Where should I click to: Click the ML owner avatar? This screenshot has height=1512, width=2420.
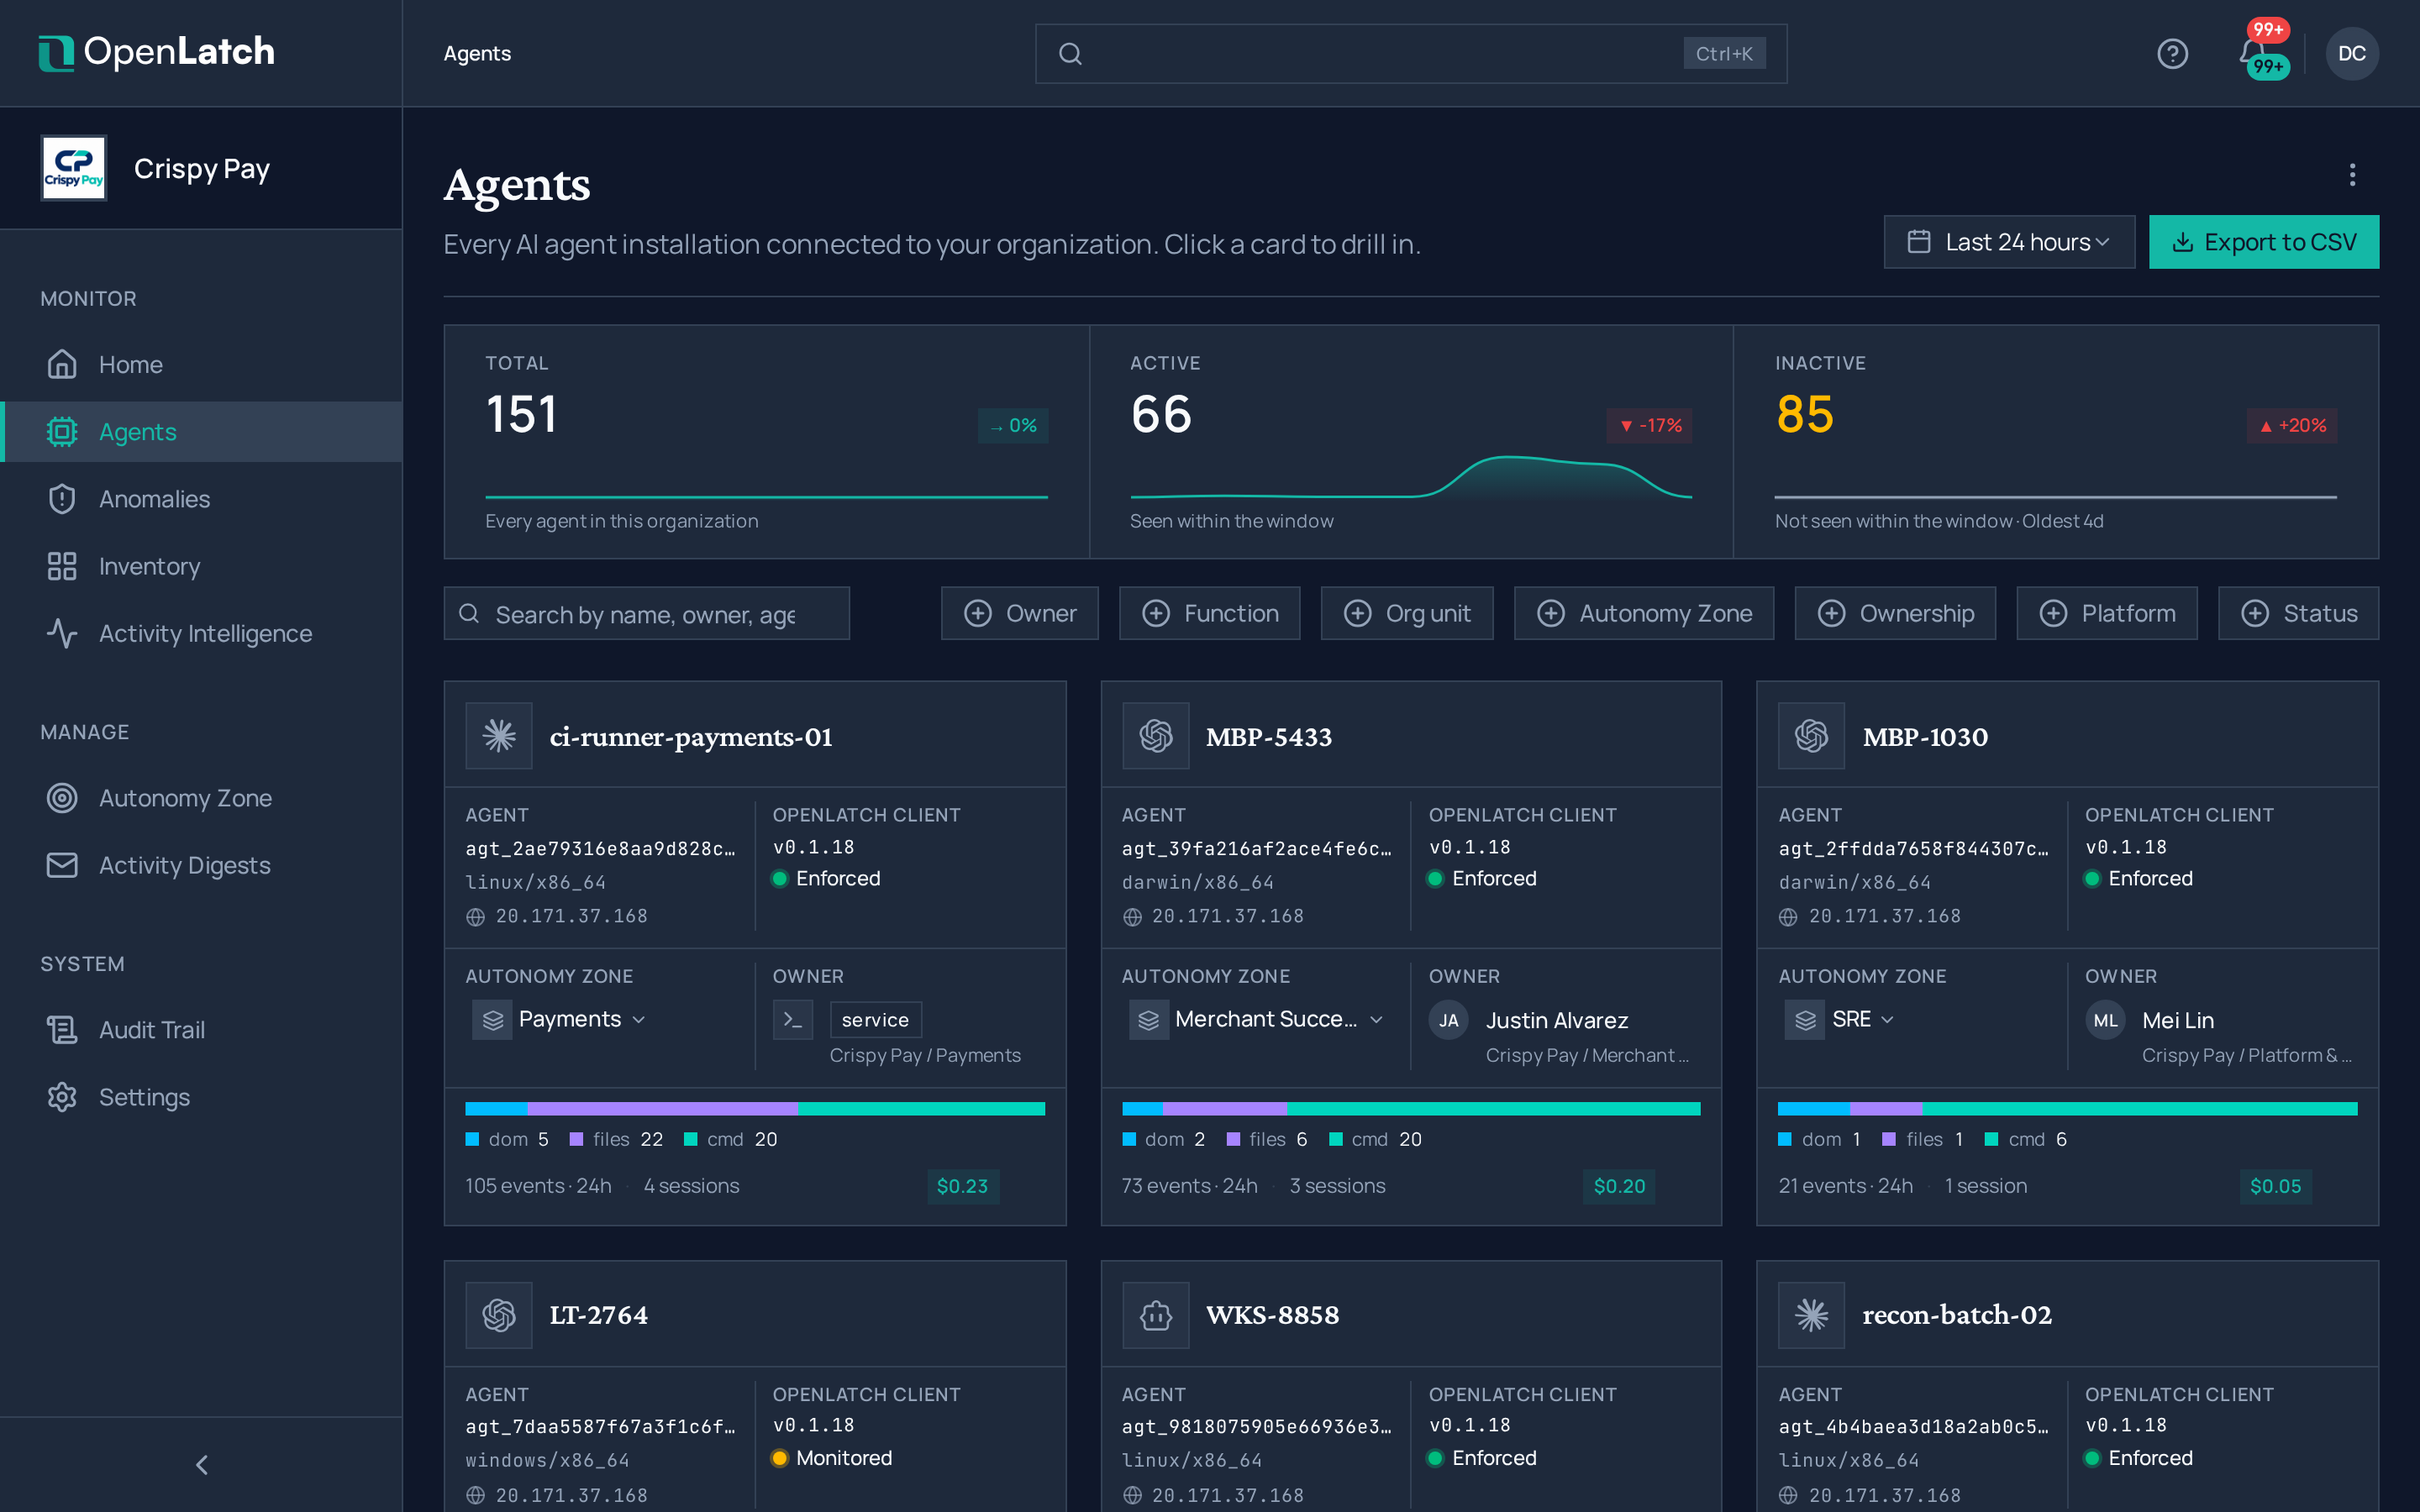[x=2105, y=1020]
